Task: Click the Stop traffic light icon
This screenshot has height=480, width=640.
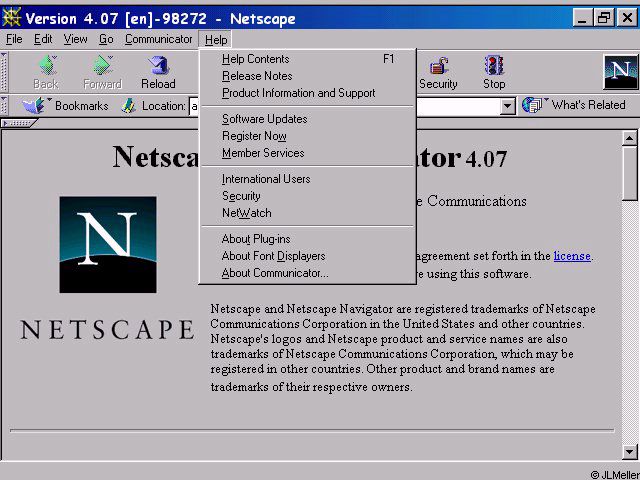Action: click(494, 66)
